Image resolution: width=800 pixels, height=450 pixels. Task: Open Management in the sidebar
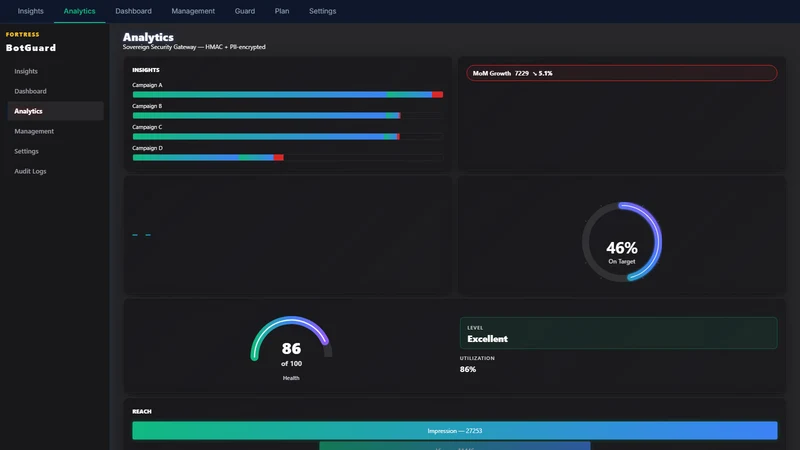click(x=56, y=131)
